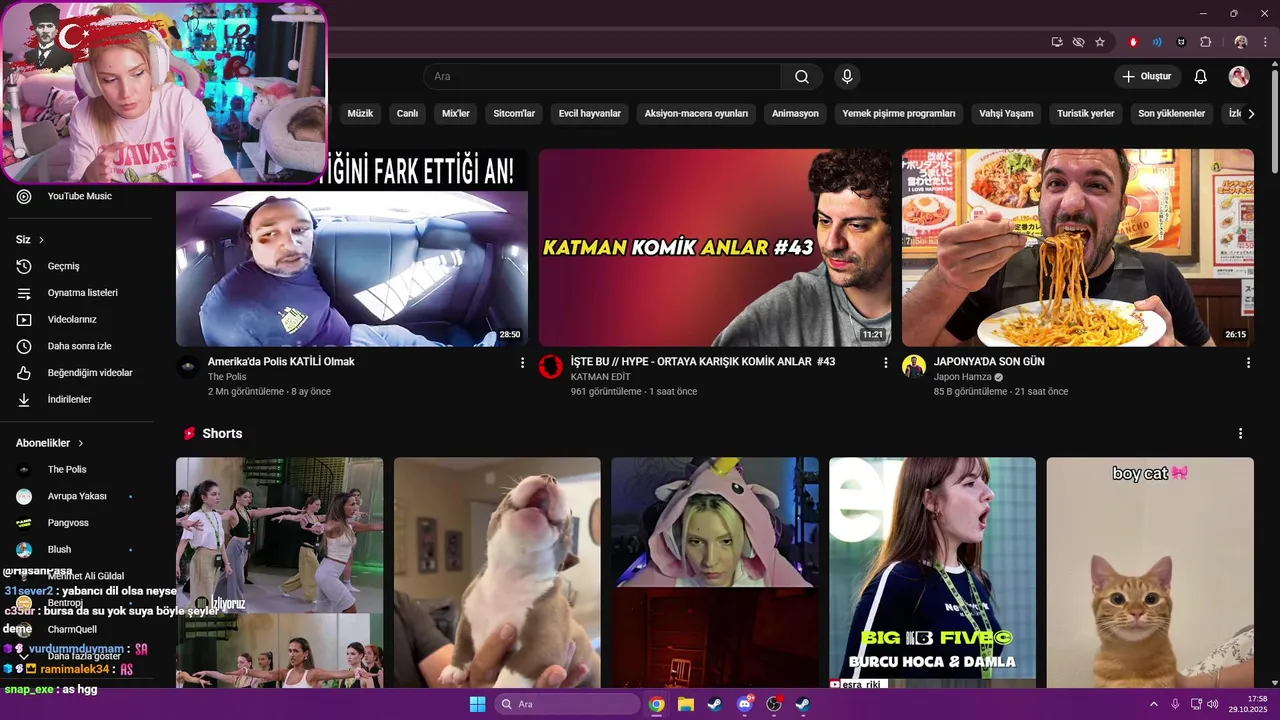Image resolution: width=1280 pixels, height=720 pixels.
Task: Open the puppy howling Short
Action: click(497, 573)
